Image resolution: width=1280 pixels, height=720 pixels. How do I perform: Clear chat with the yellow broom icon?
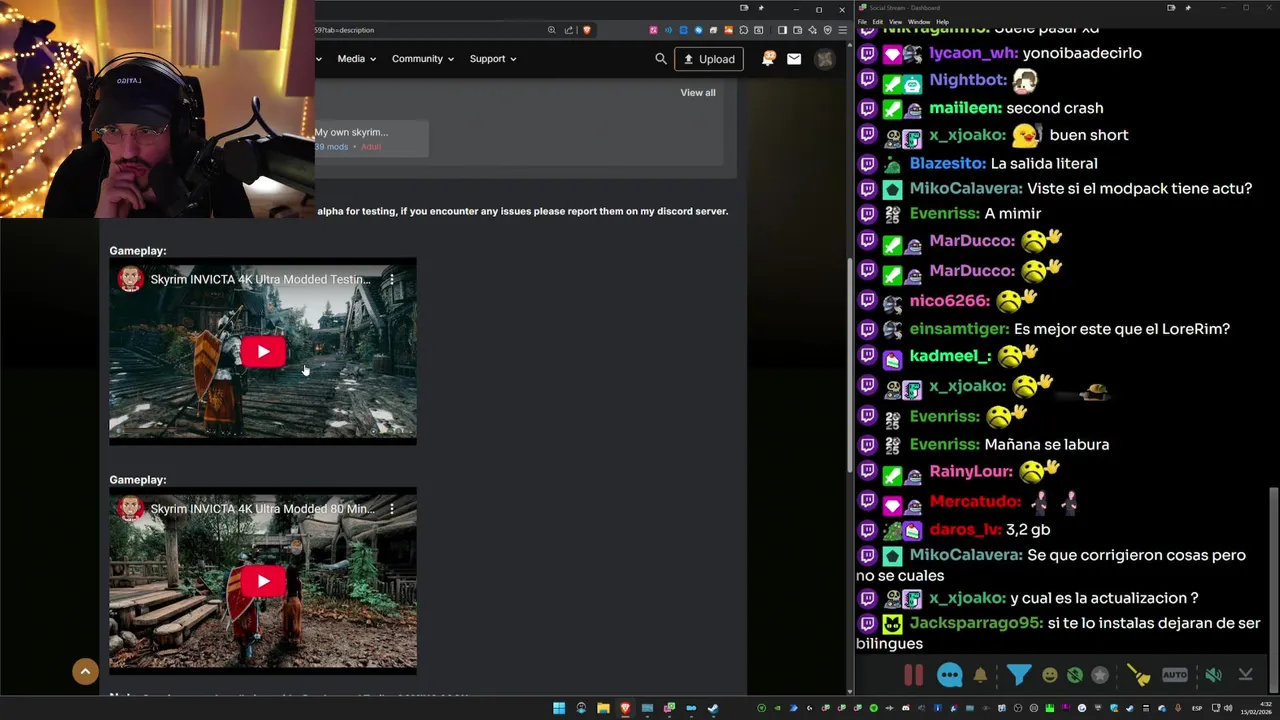click(x=1138, y=675)
